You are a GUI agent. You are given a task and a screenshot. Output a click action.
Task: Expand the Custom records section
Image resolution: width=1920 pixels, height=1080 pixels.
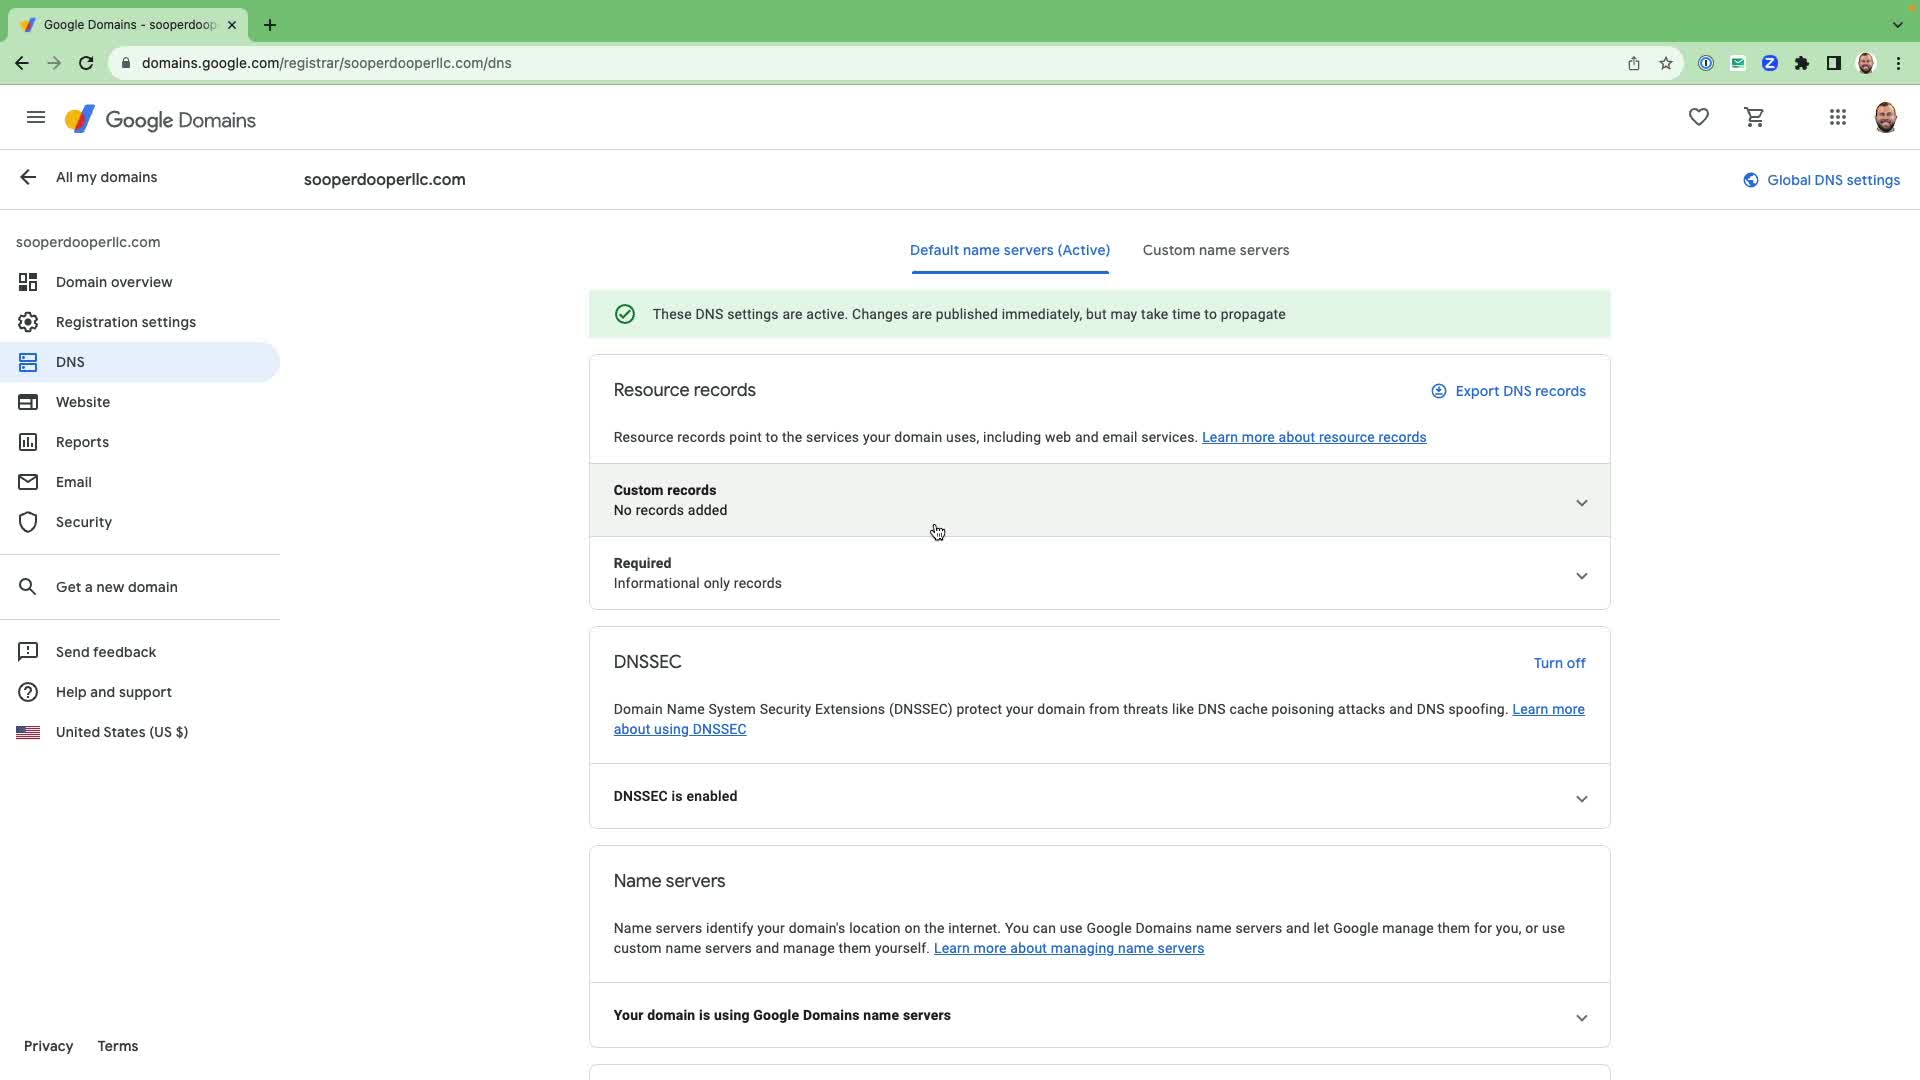pyautogui.click(x=1581, y=502)
